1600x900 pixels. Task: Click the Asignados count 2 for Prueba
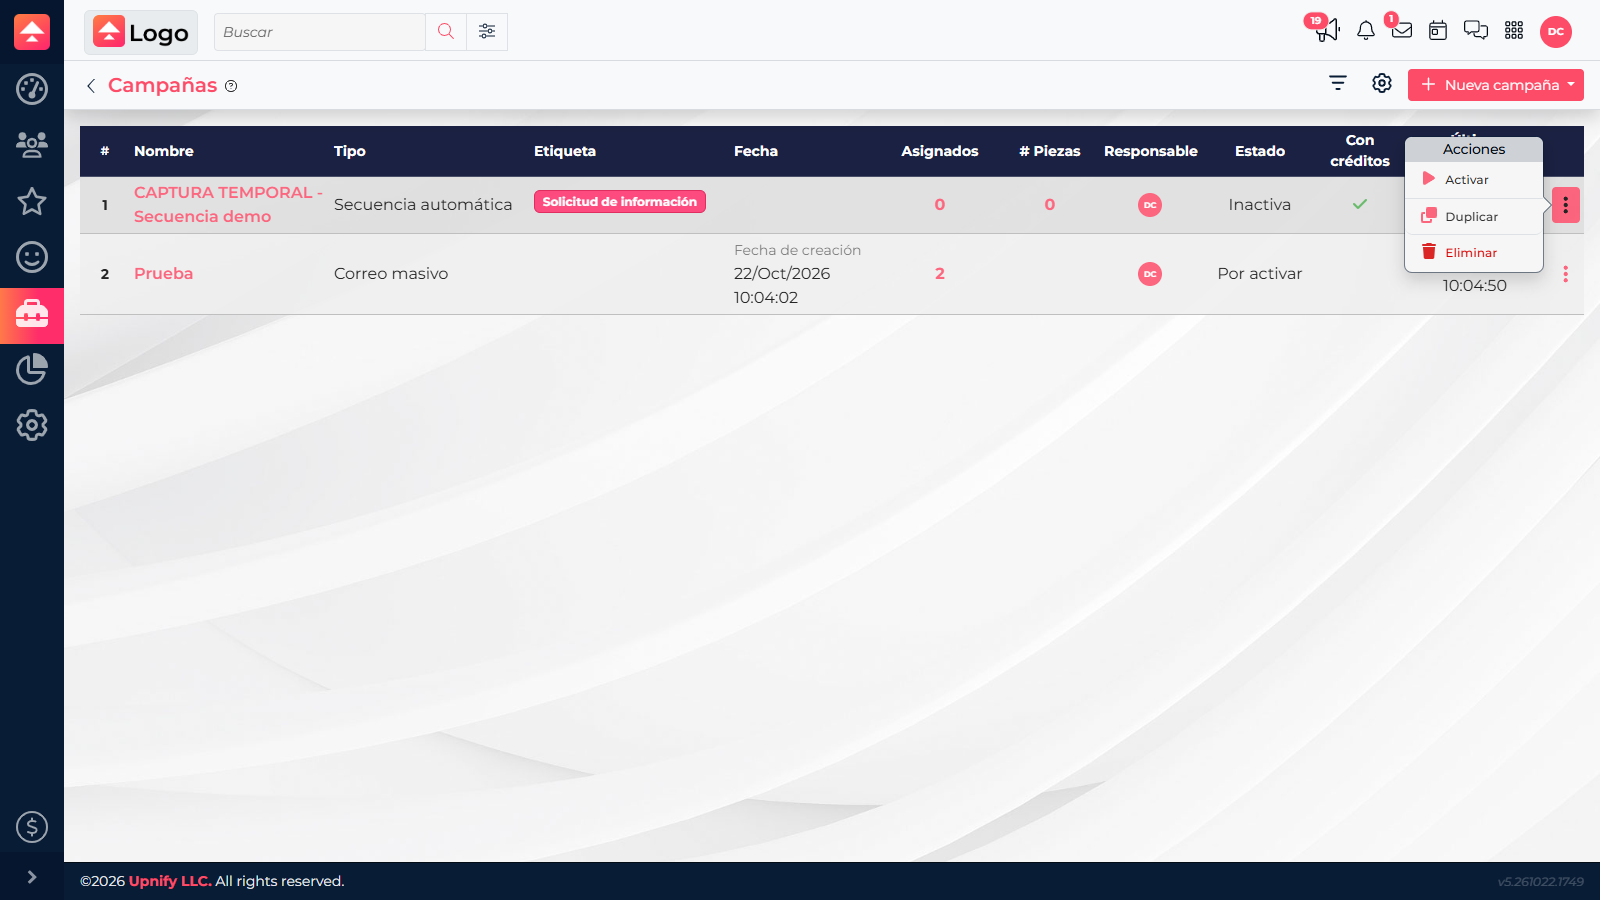coord(940,274)
